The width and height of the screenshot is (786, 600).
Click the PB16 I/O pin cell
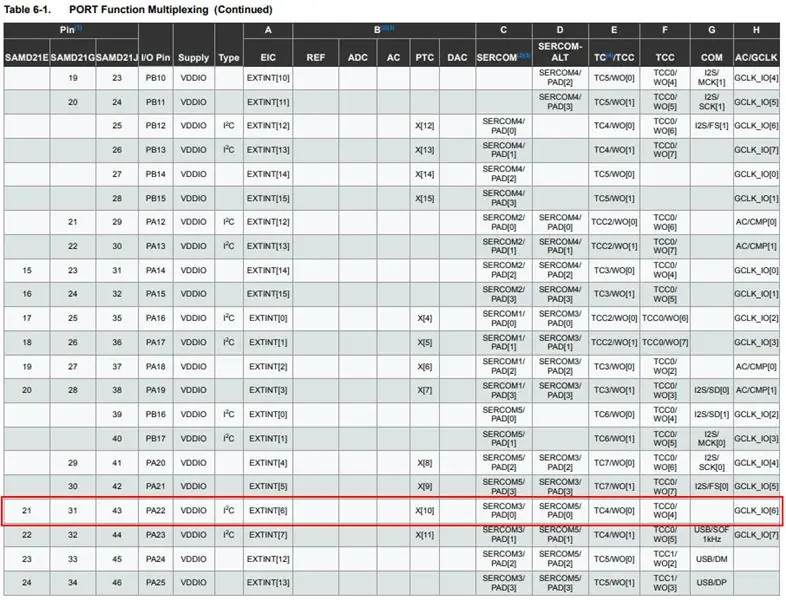[x=155, y=415]
